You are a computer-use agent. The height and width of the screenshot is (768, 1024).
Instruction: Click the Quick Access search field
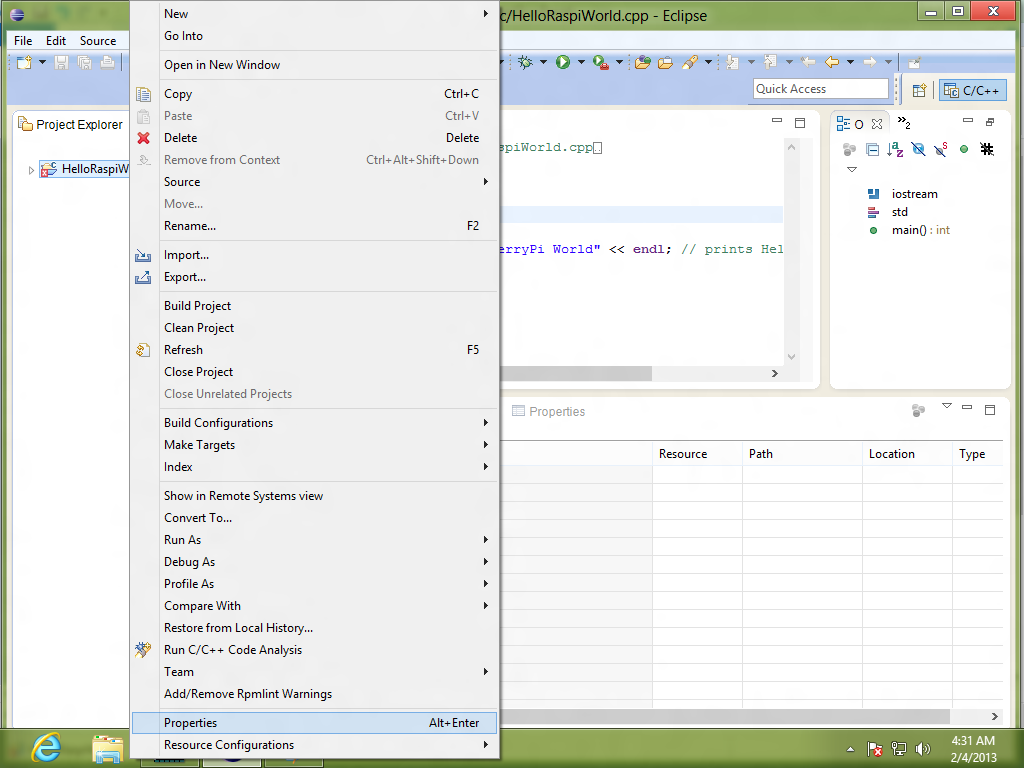coord(821,89)
